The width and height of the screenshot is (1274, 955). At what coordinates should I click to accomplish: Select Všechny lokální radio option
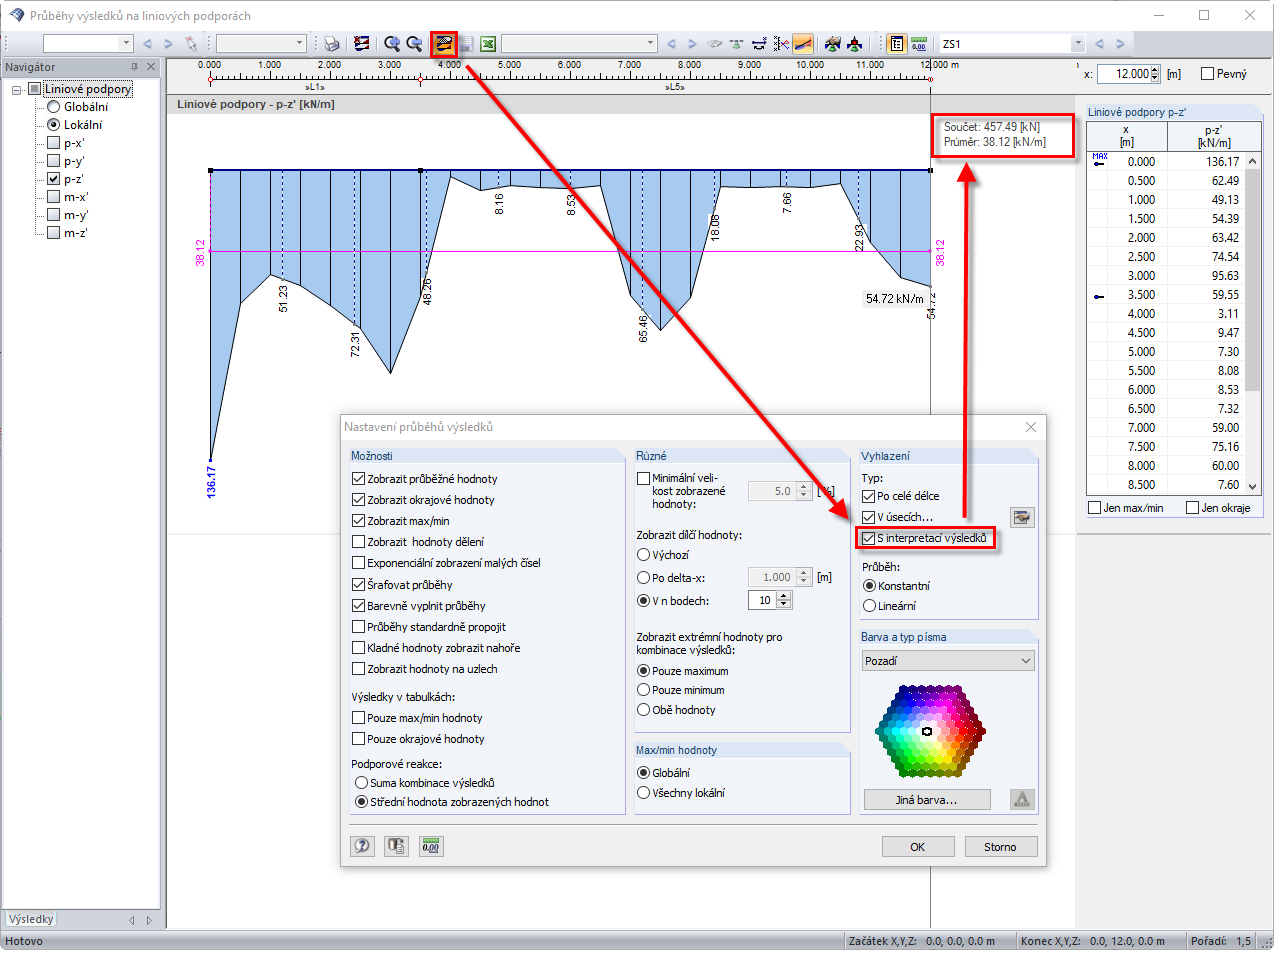pos(643,793)
